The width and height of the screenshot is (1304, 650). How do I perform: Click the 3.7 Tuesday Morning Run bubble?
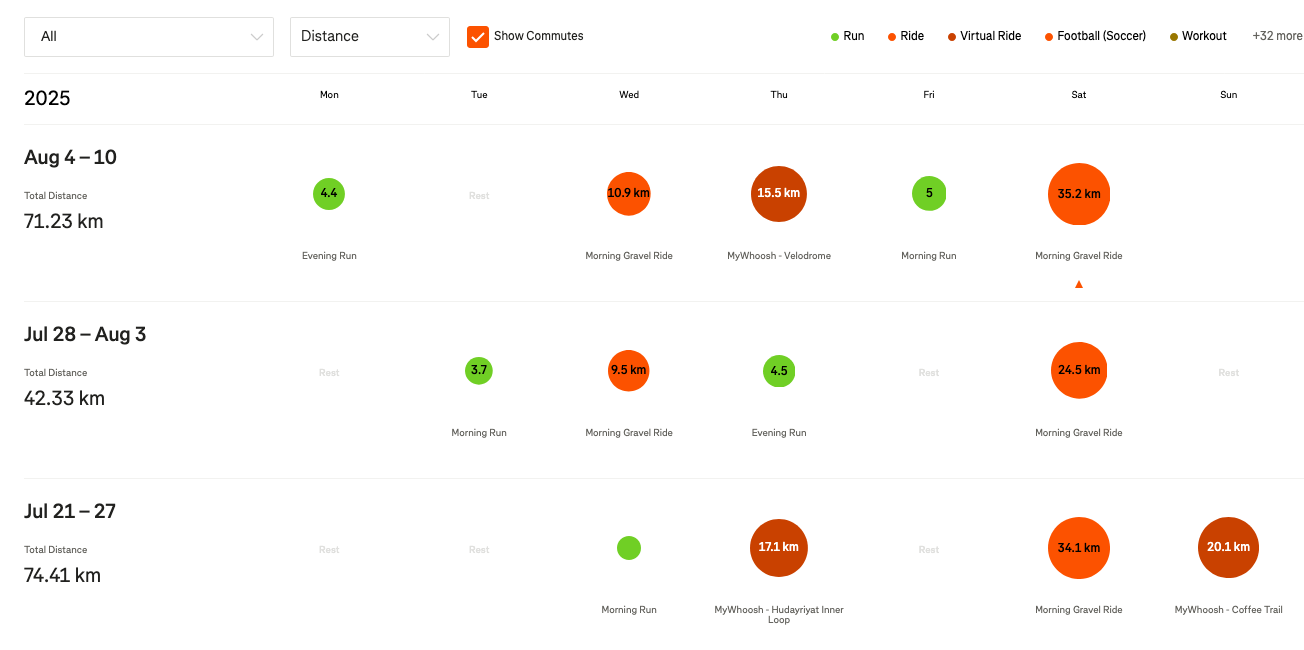coord(479,371)
